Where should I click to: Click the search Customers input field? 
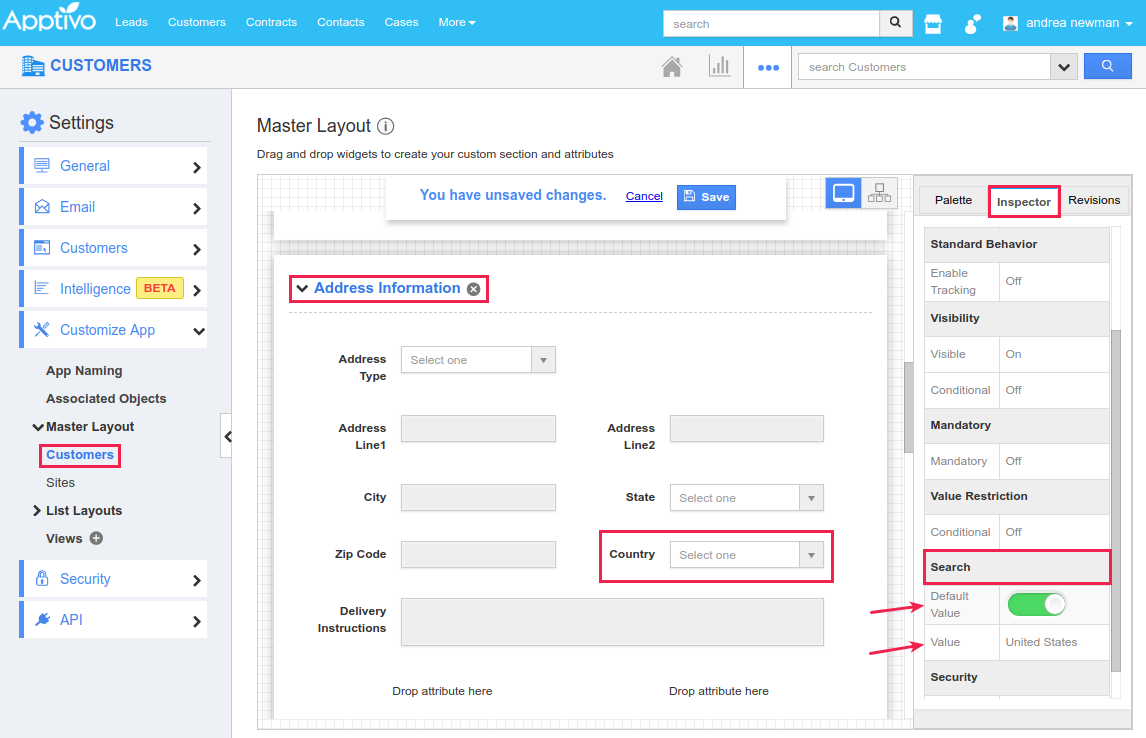coord(923,67)
